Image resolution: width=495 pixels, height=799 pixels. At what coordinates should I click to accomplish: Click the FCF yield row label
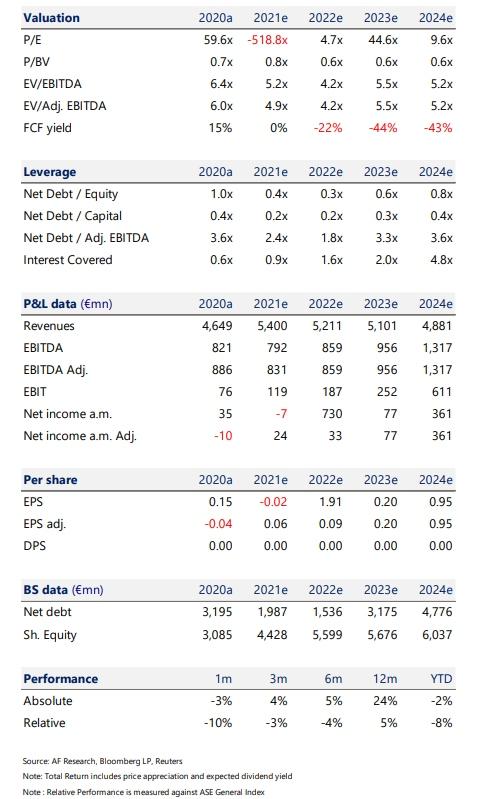pos(47,128)
